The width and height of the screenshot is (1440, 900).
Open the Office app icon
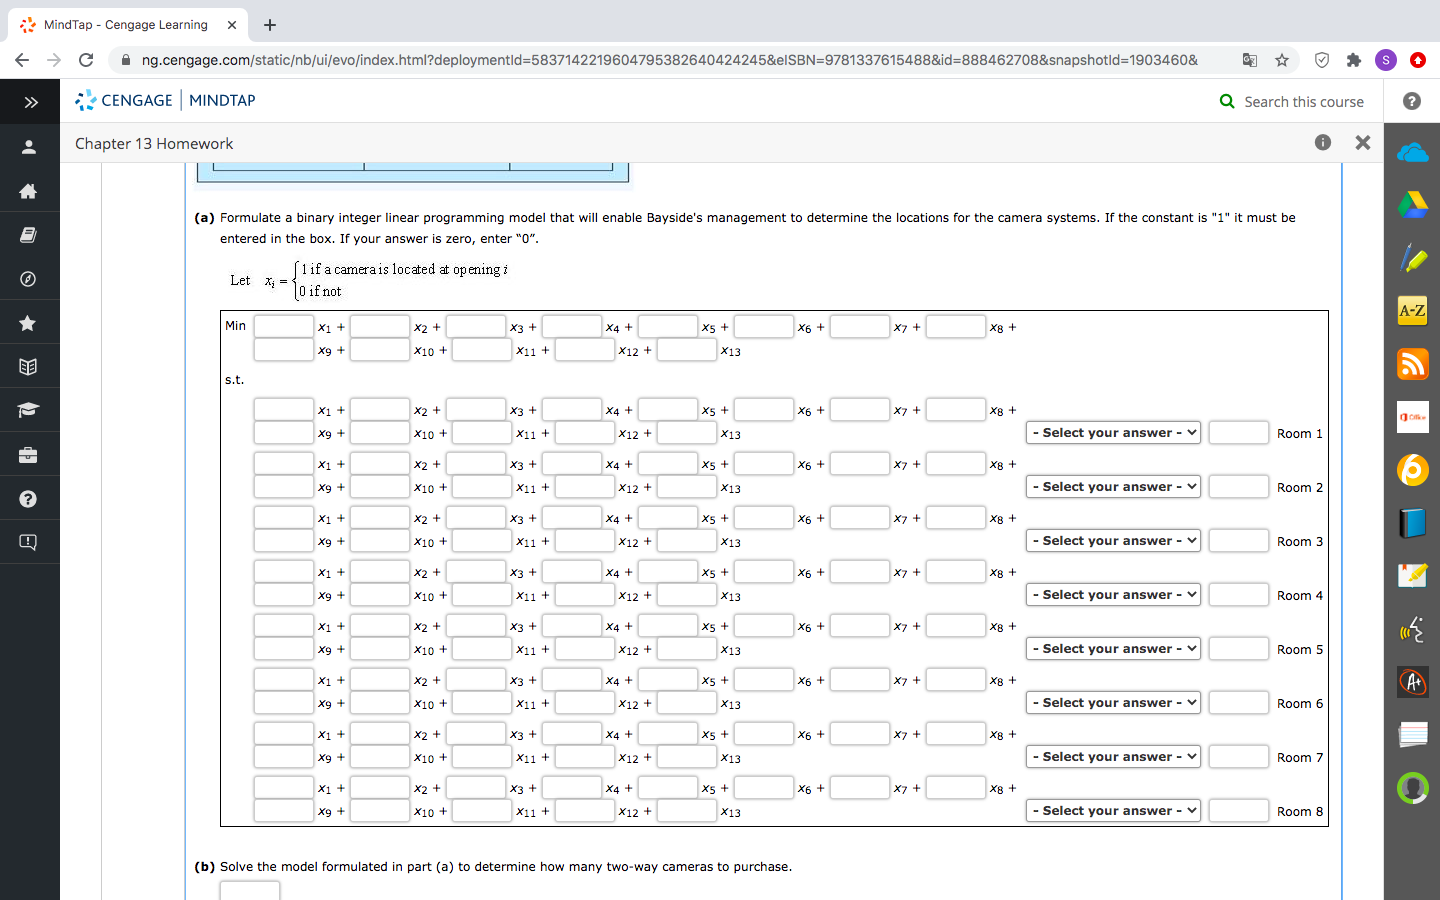coord(1412,417)
